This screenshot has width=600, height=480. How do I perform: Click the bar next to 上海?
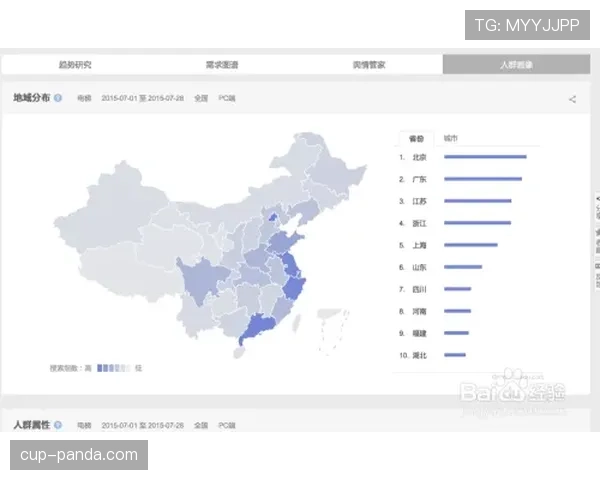[471, 245]
